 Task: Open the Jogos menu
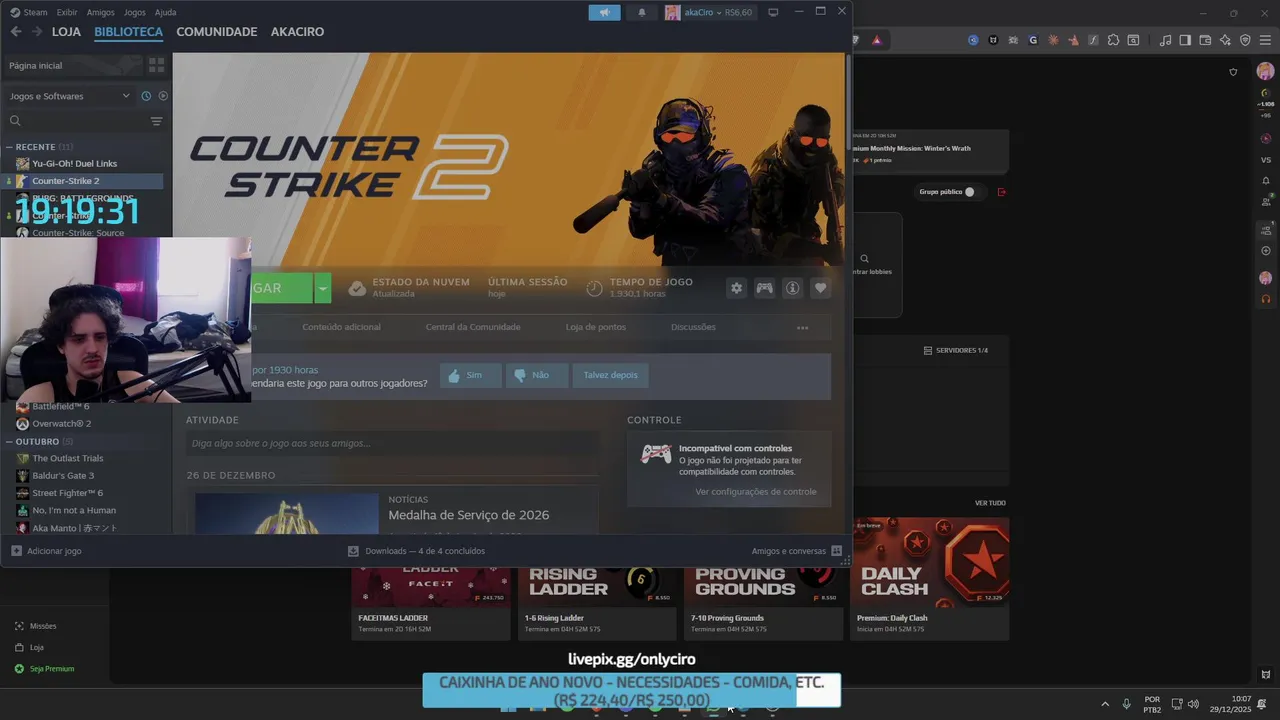pos(135,12)
